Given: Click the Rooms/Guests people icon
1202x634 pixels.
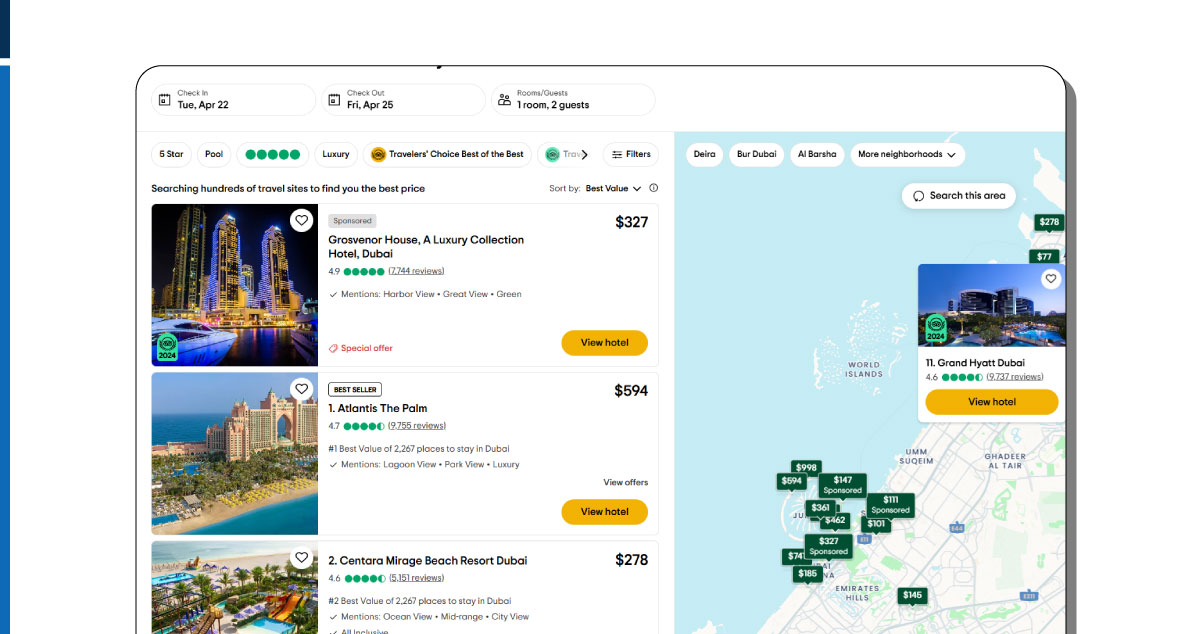Looking at the screenshot, I should point(503,99).
